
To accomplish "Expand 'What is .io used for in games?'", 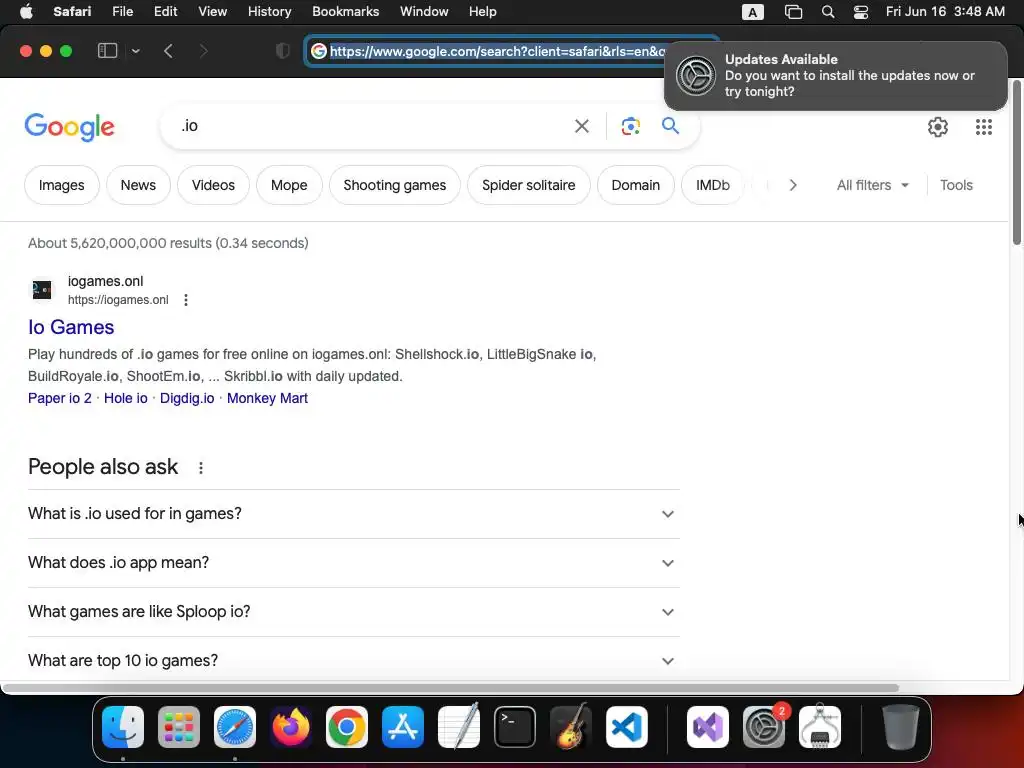I will point(354,514).
